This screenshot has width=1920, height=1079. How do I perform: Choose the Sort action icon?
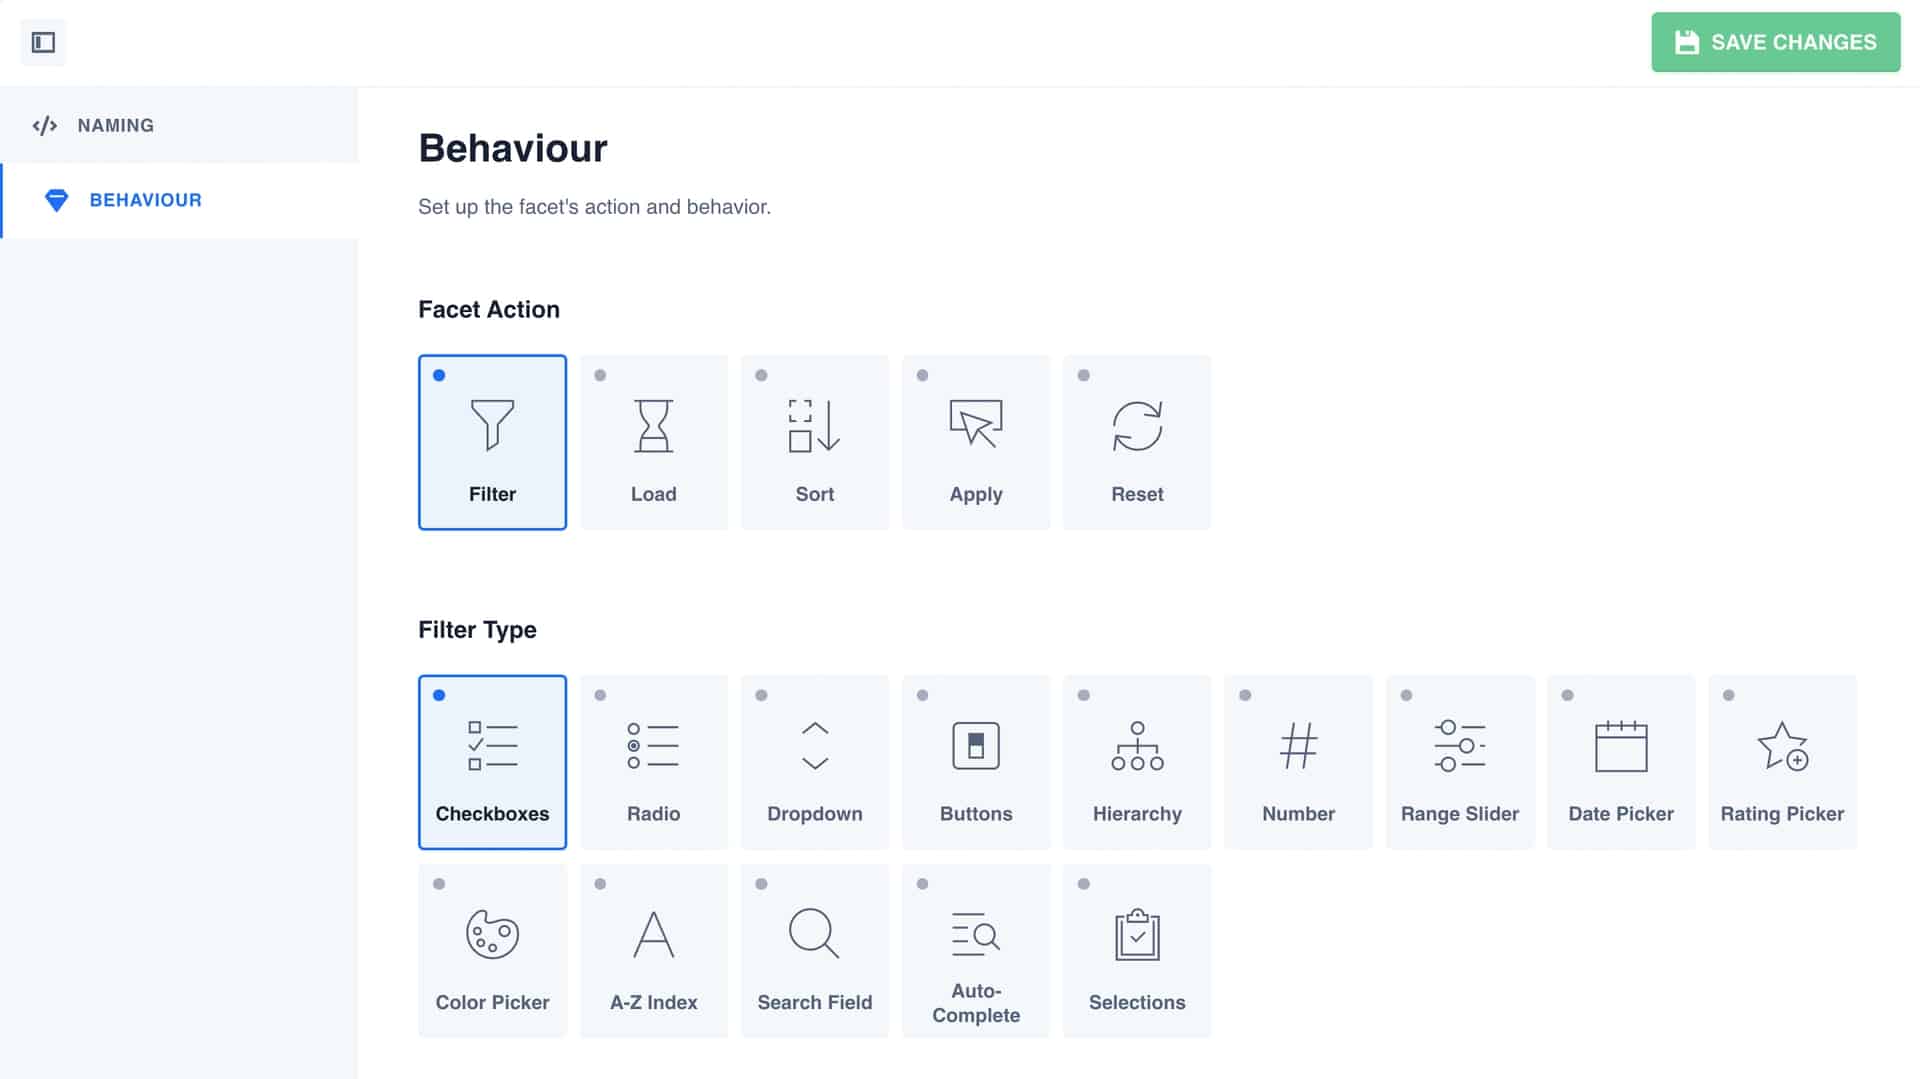(x=815, y=442)
